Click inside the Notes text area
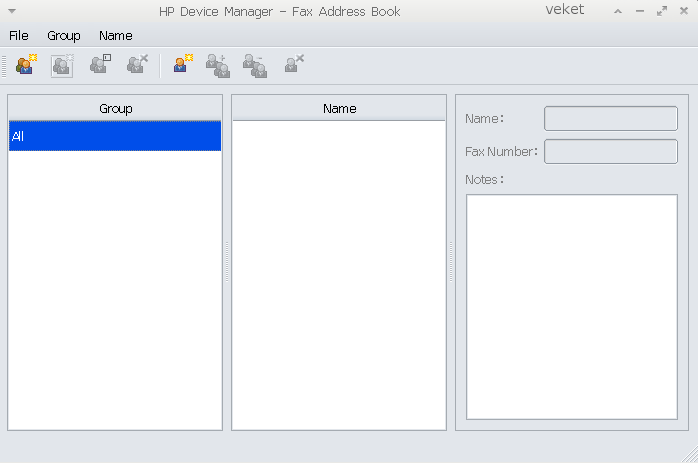The image size is (698, 463). coord(572,307)
